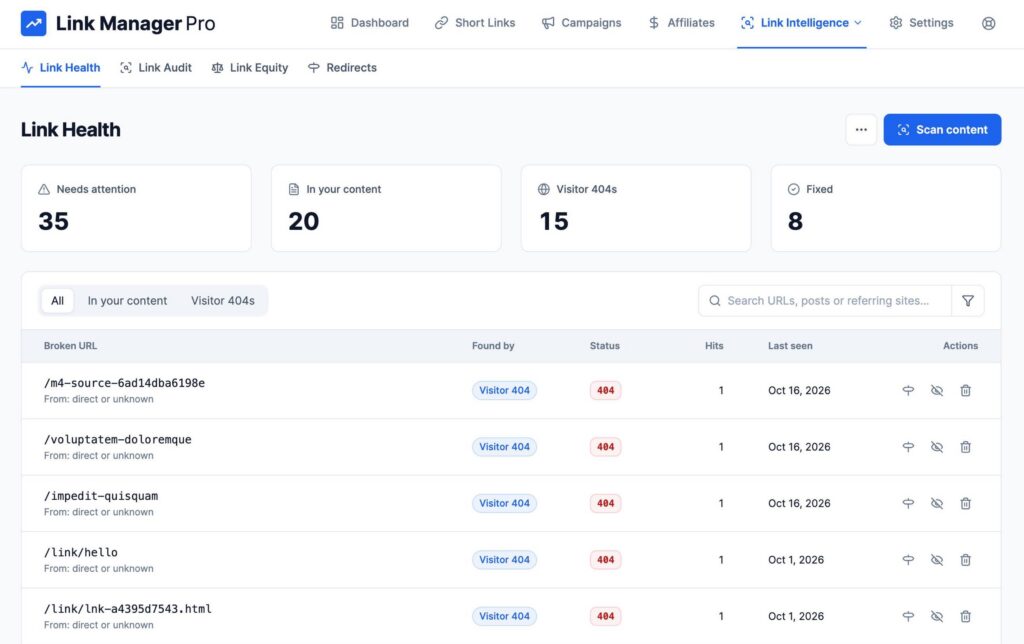Click the /impedit-quisquam URL text
The height and width of the screenshot is (644, 1024).
[x=101, y=496]
